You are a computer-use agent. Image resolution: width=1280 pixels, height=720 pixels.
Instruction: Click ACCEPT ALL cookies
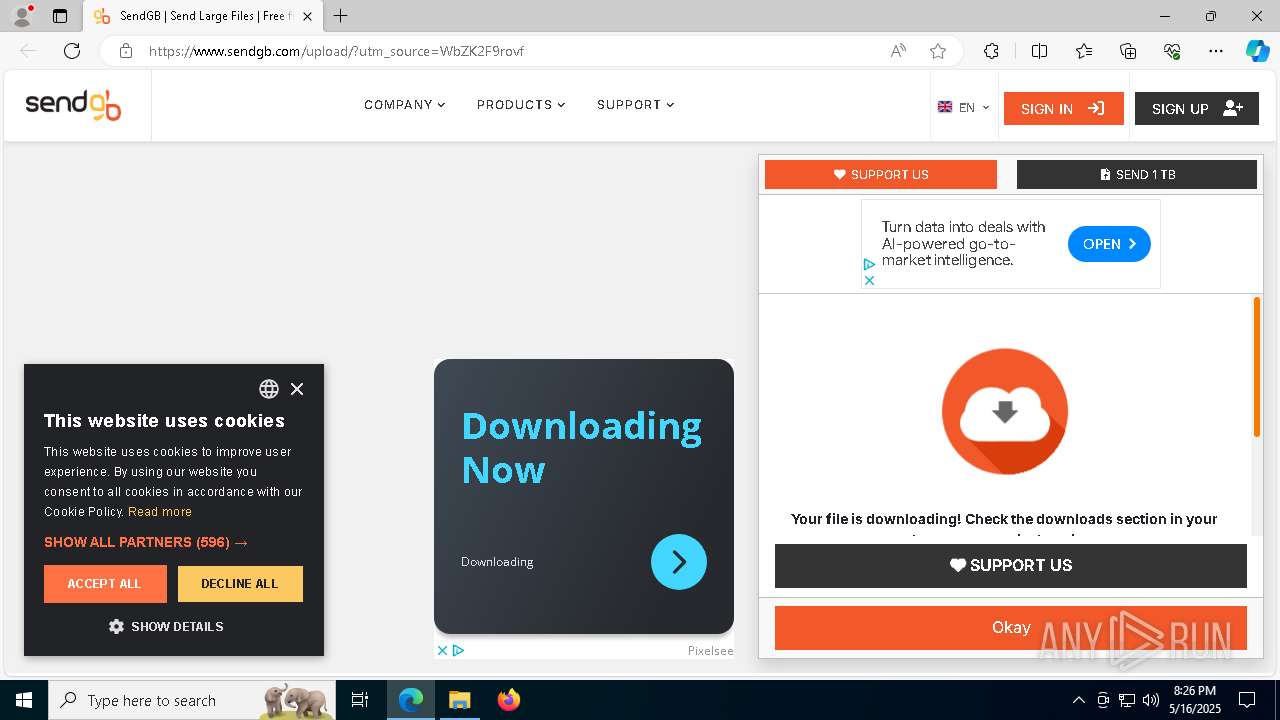105,584
